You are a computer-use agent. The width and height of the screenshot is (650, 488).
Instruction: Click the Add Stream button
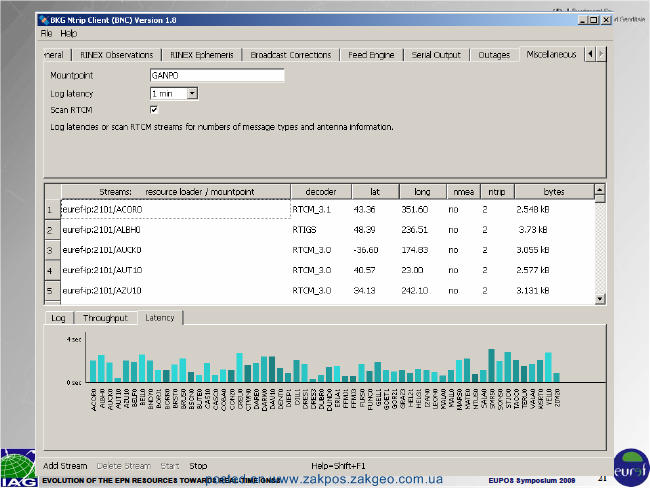click(65, 466)
